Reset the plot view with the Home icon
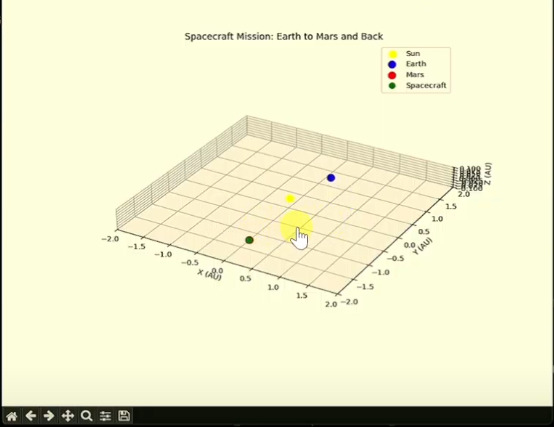The image size is (554, 427). tap(12, 416)
